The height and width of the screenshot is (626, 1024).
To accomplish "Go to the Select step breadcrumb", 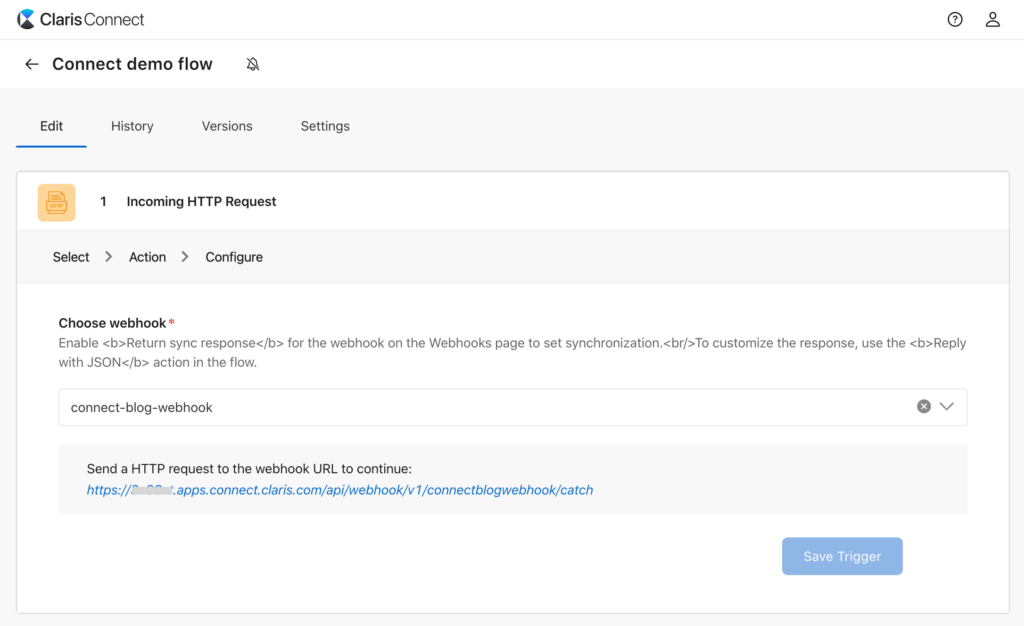I will point(71,257).
